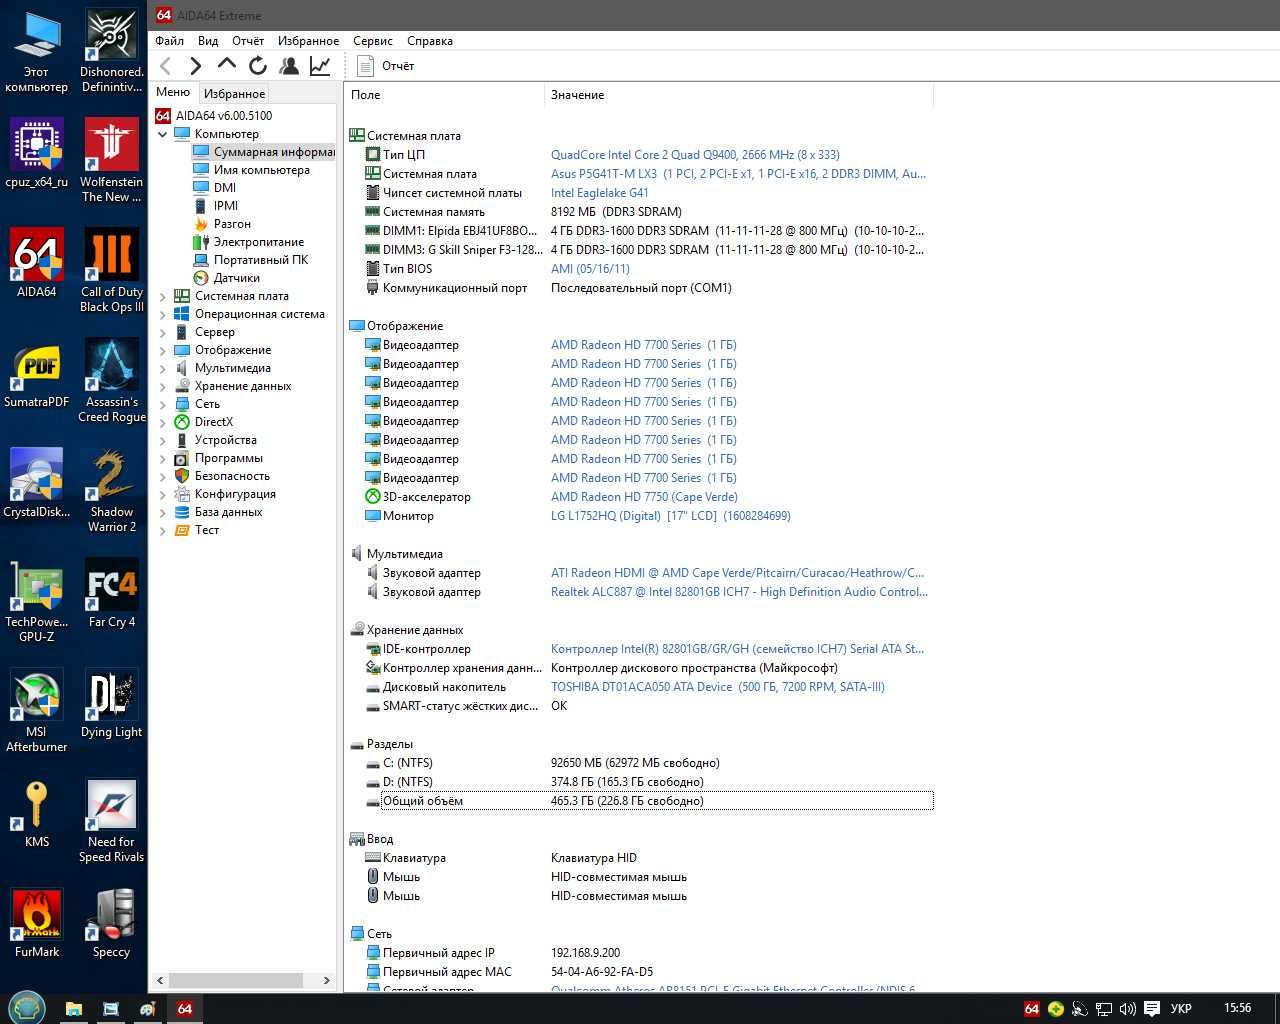Open the Отчет menu
1280x1024 pixels.
coord(248,41)
